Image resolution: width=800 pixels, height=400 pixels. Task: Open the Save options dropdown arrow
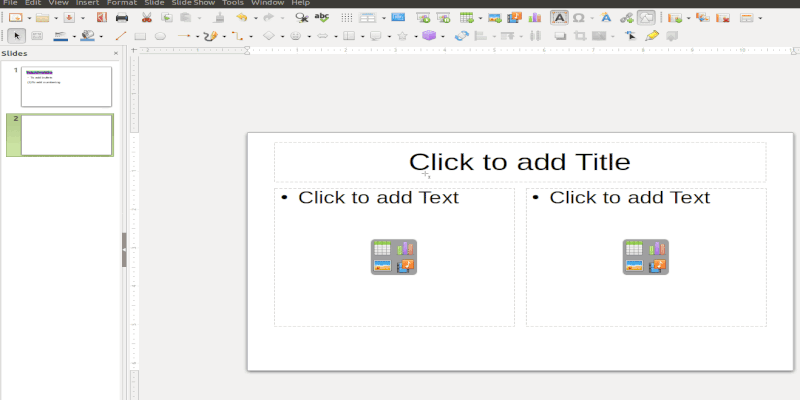(82, 18)
